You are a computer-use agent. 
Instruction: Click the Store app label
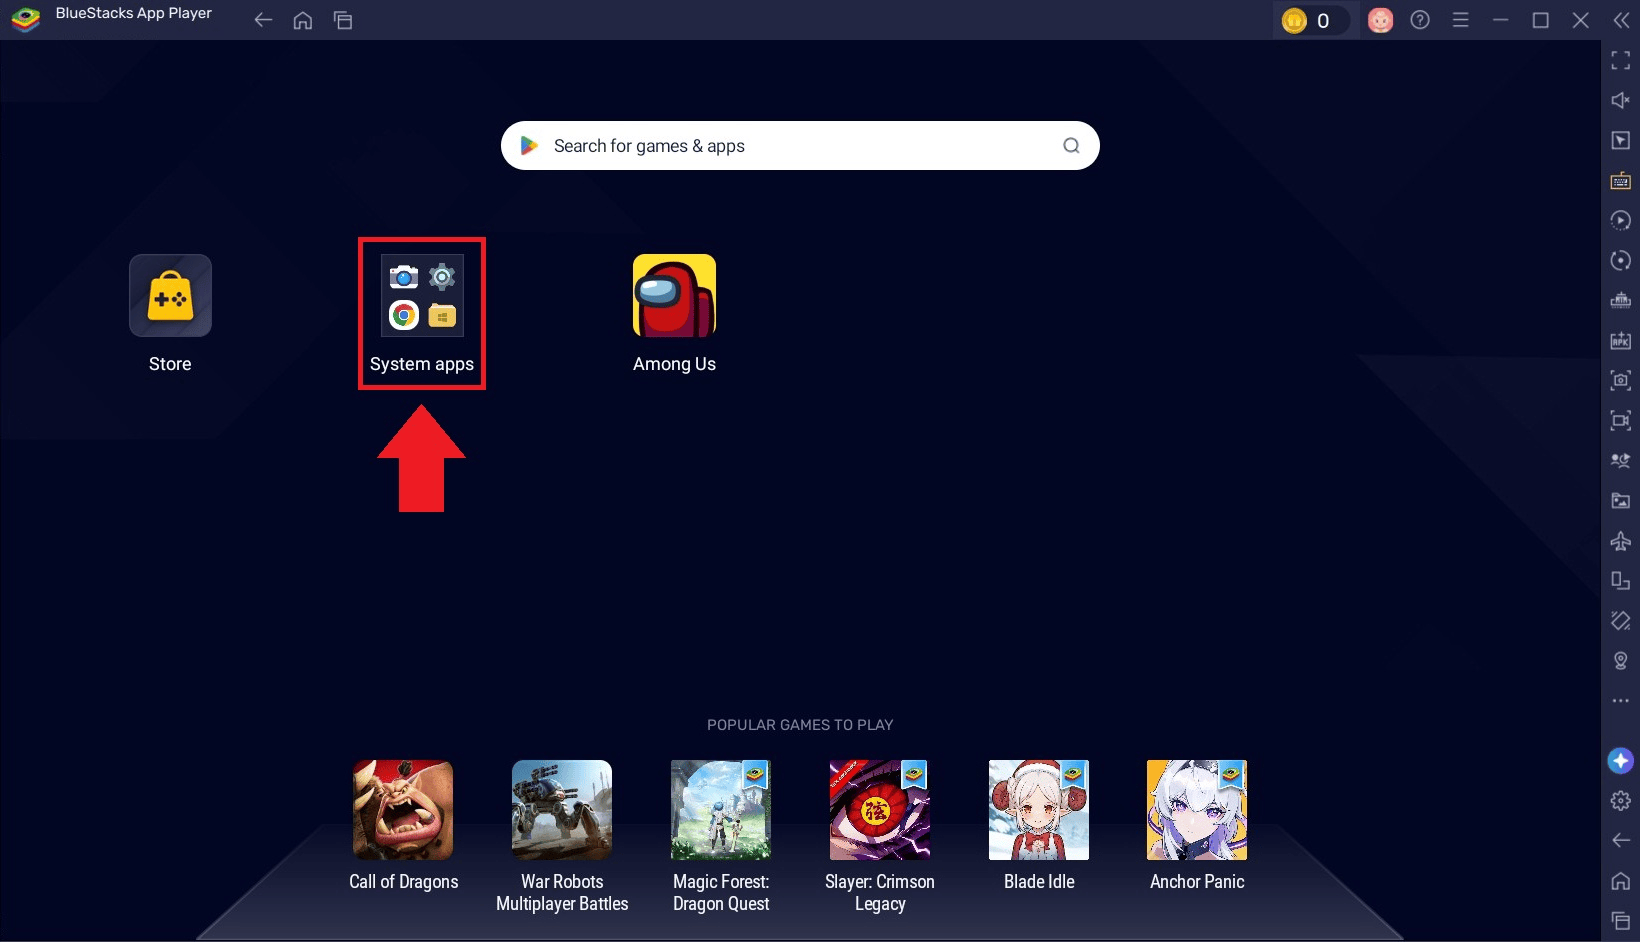(170, 364)
